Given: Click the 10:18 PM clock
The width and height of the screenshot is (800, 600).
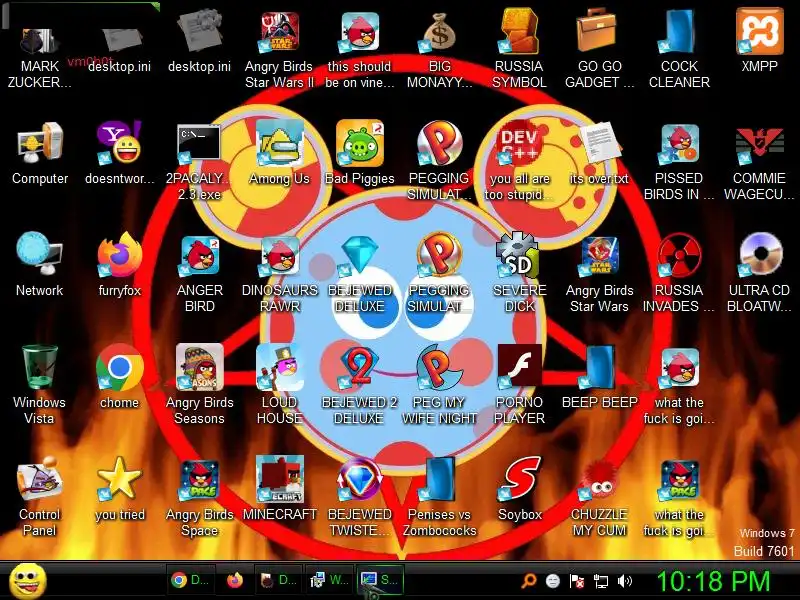Looking at the screenshot, I should click(x=713, y=581).
